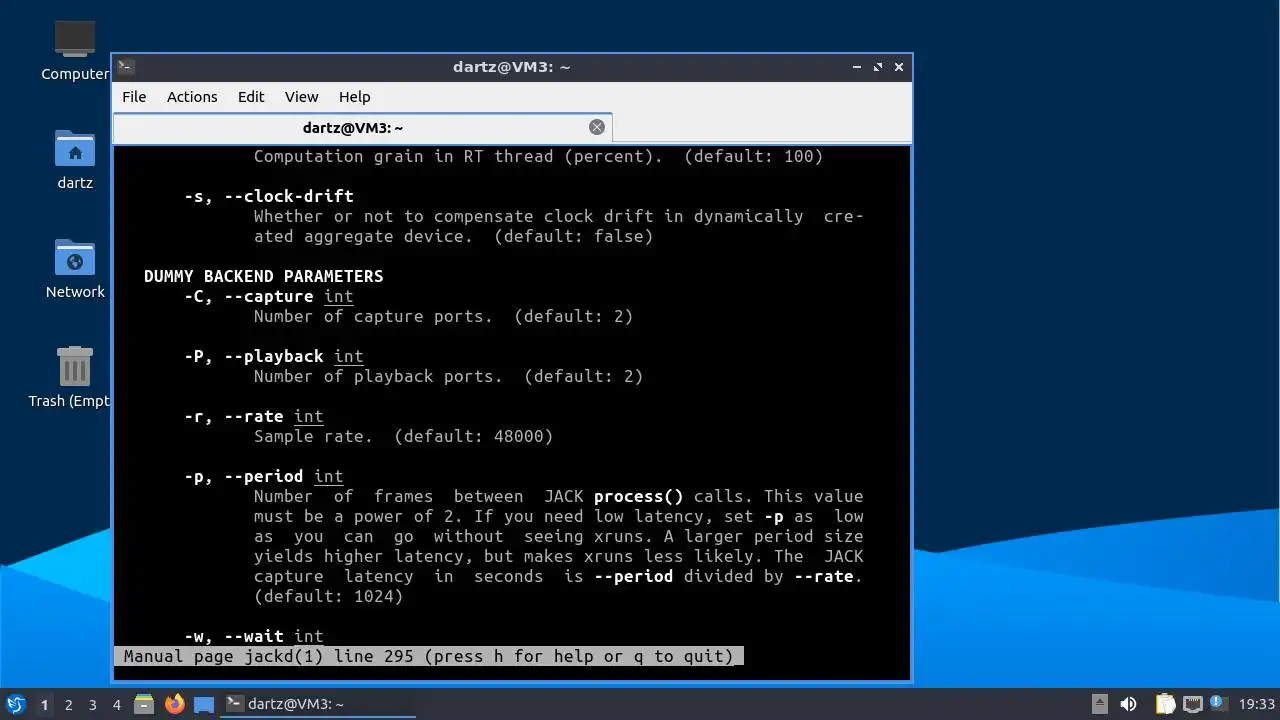
Task: Click the '(default: 1024)' text
Action: [x=329, y=596]
